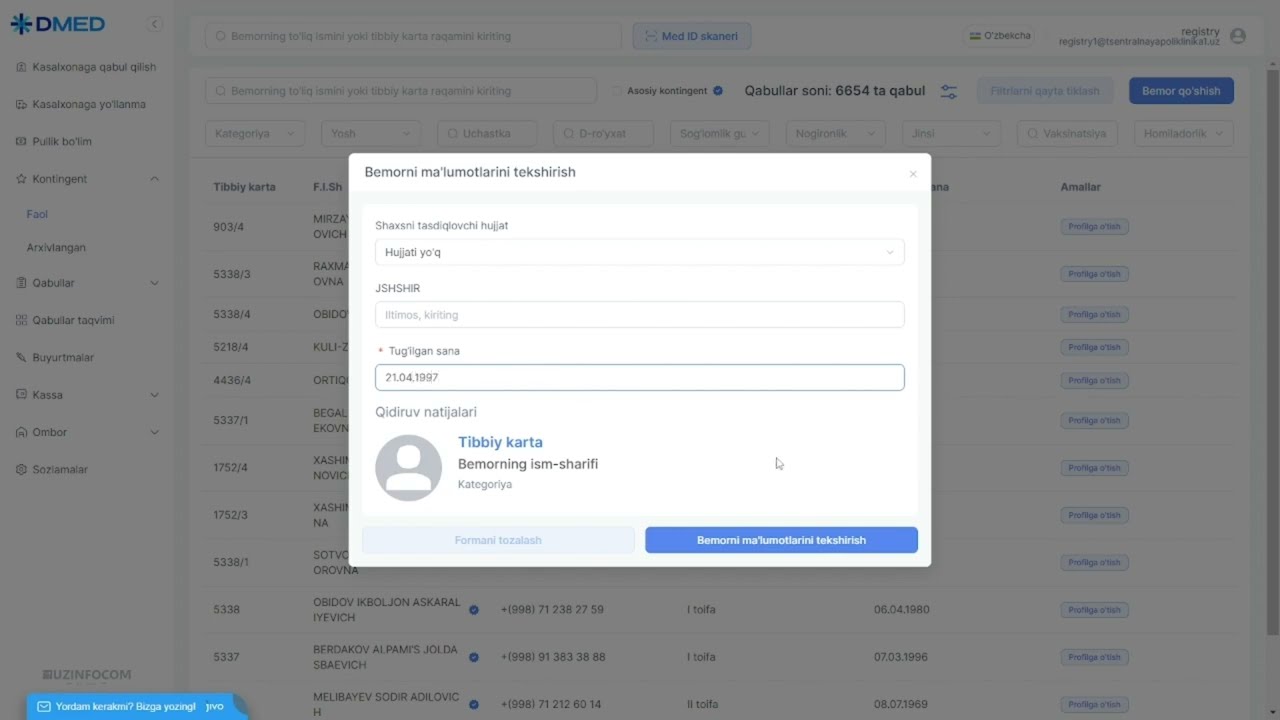Collapse the Kontingent section chevron

click(x=154, y=179)
